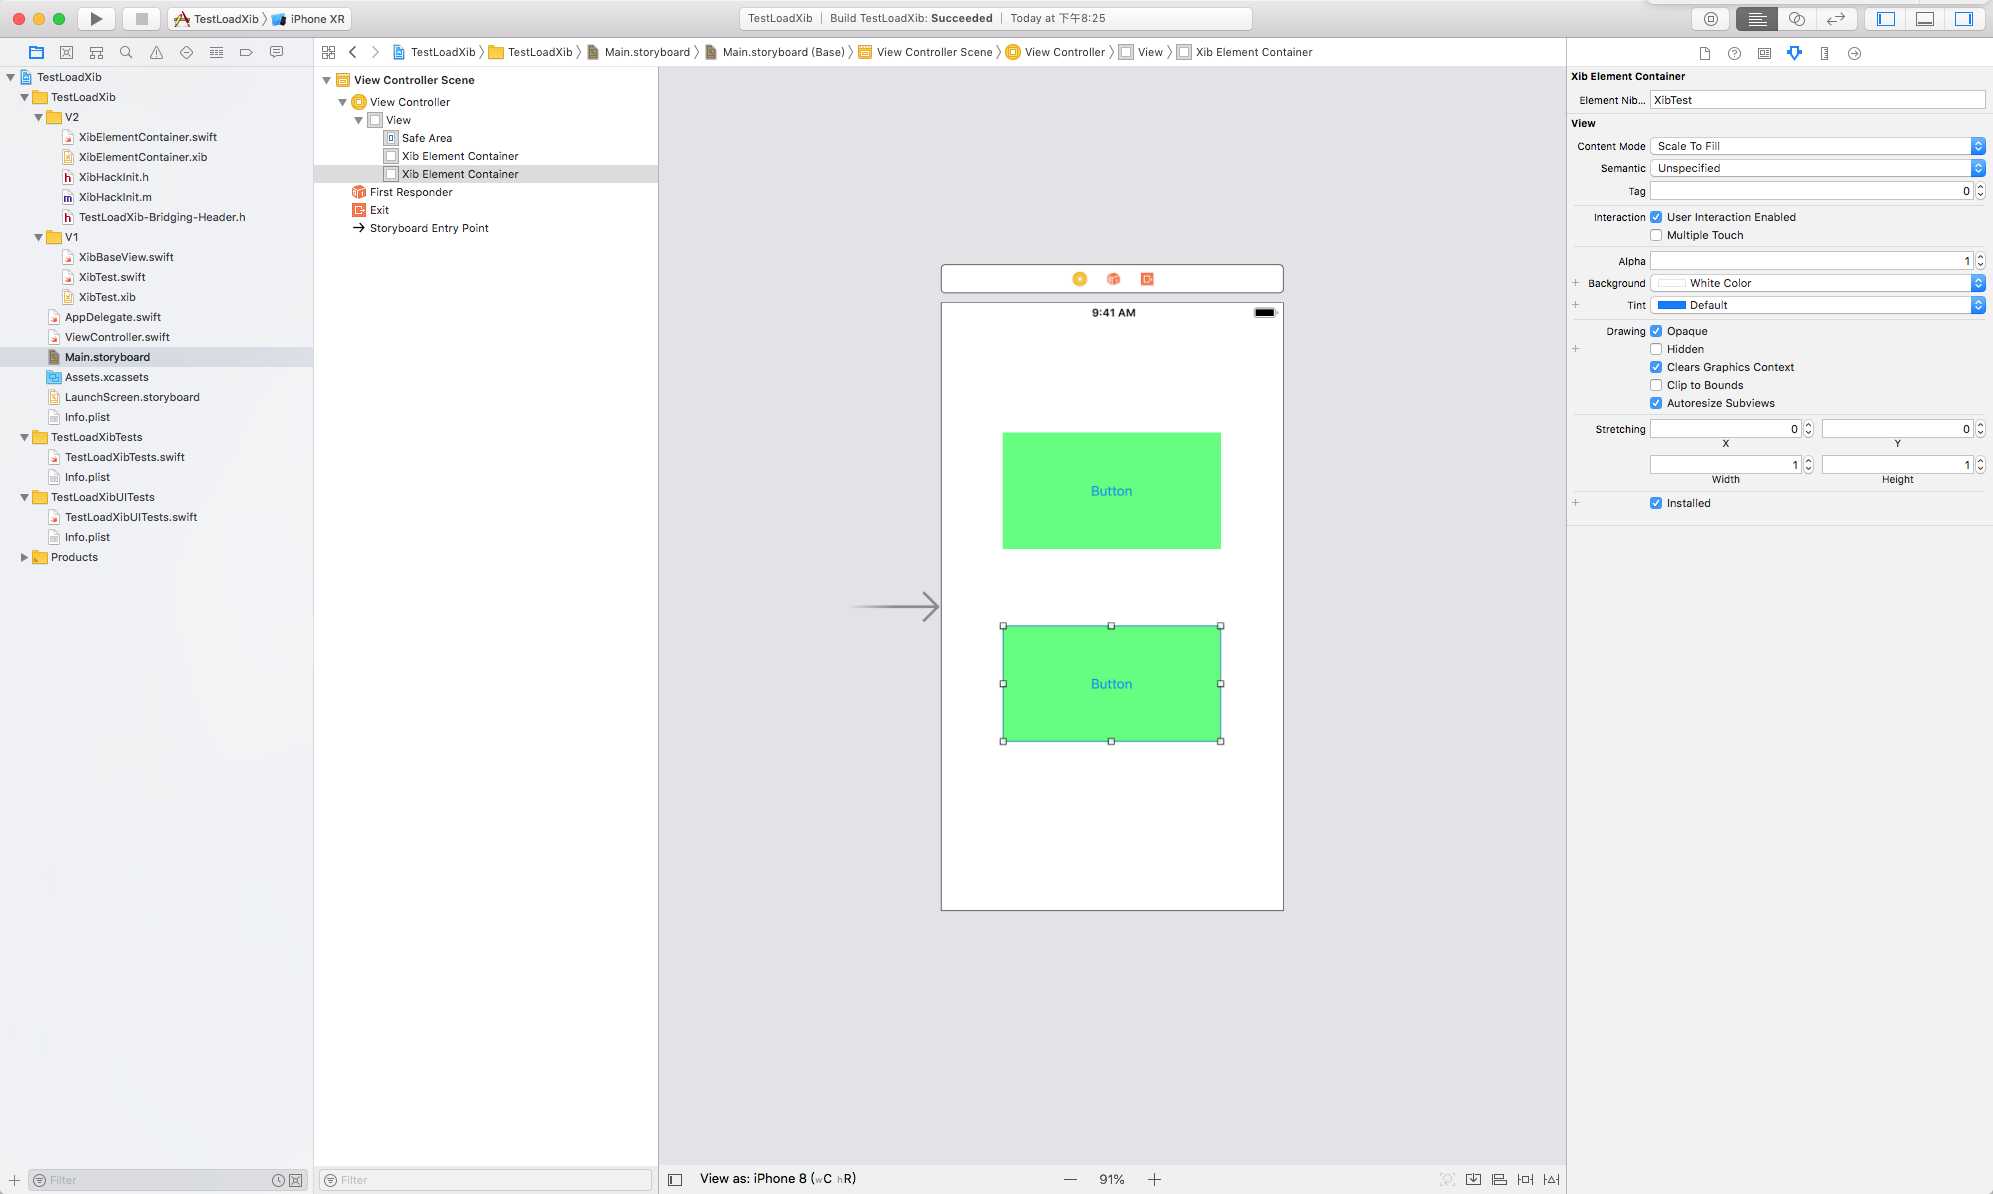Enable the Clip to Bounds checkbox
Image resolution: width=1993 pixels, height=1194 pixels.
[x=1656, y=385]
